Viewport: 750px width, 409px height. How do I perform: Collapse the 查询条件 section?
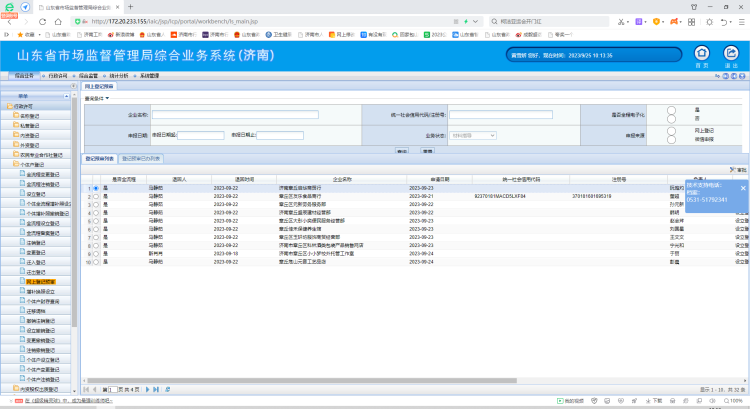point(96,98)
